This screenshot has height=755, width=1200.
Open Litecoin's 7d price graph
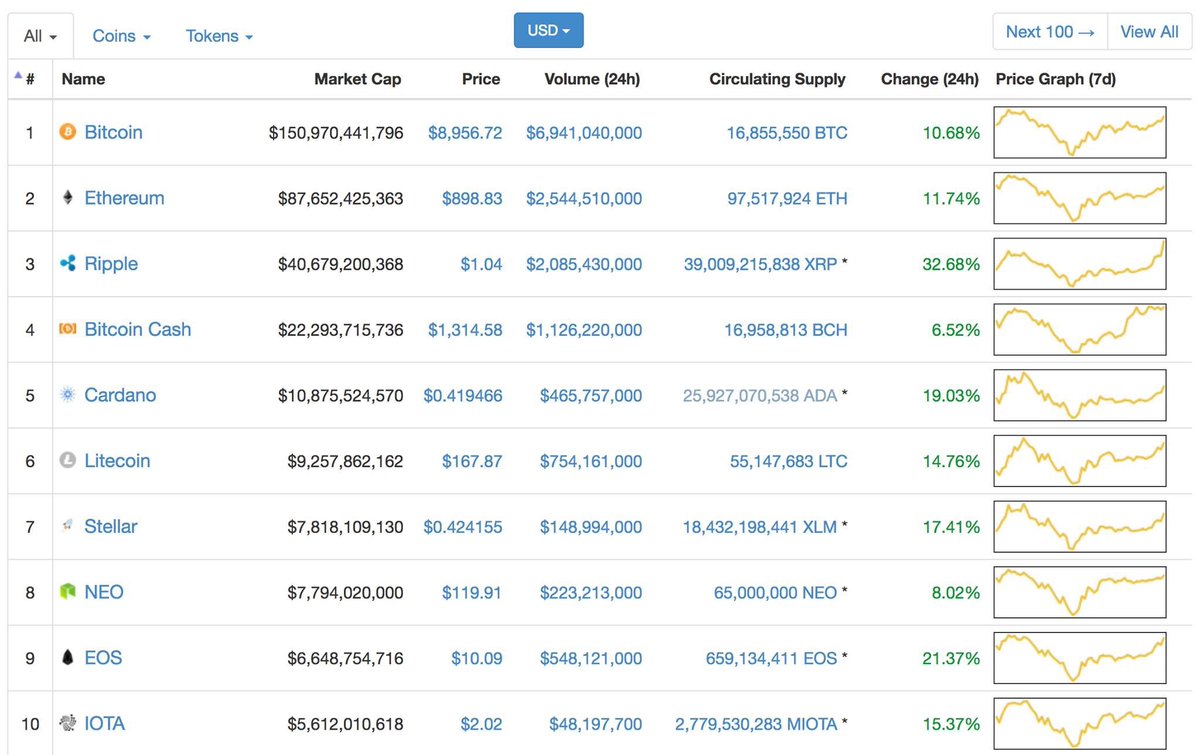tap(1080, 461)
